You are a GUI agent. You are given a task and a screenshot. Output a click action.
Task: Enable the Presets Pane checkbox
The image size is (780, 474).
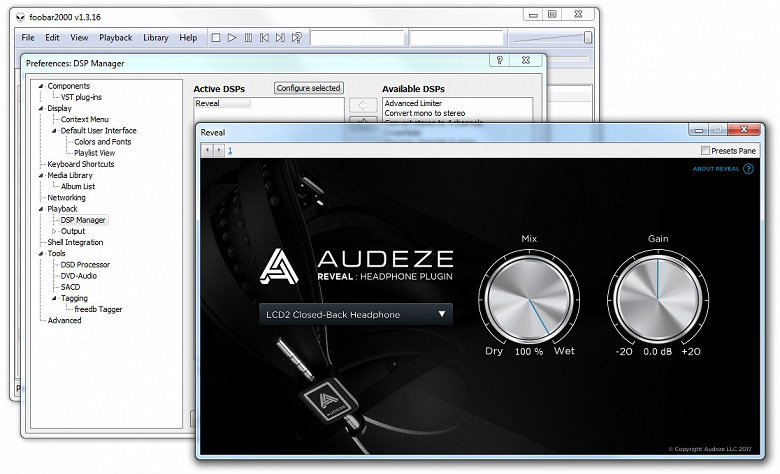[x=705, y=150]
